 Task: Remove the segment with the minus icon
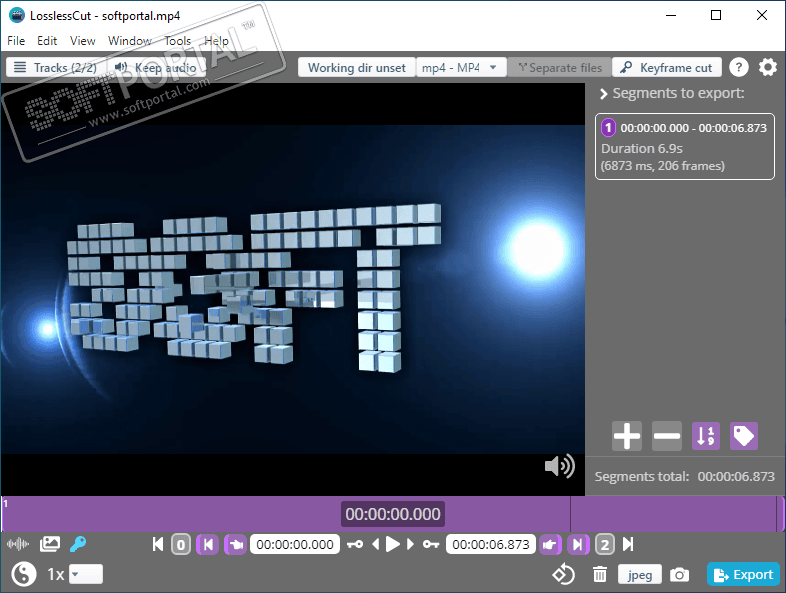click(667, 436)
